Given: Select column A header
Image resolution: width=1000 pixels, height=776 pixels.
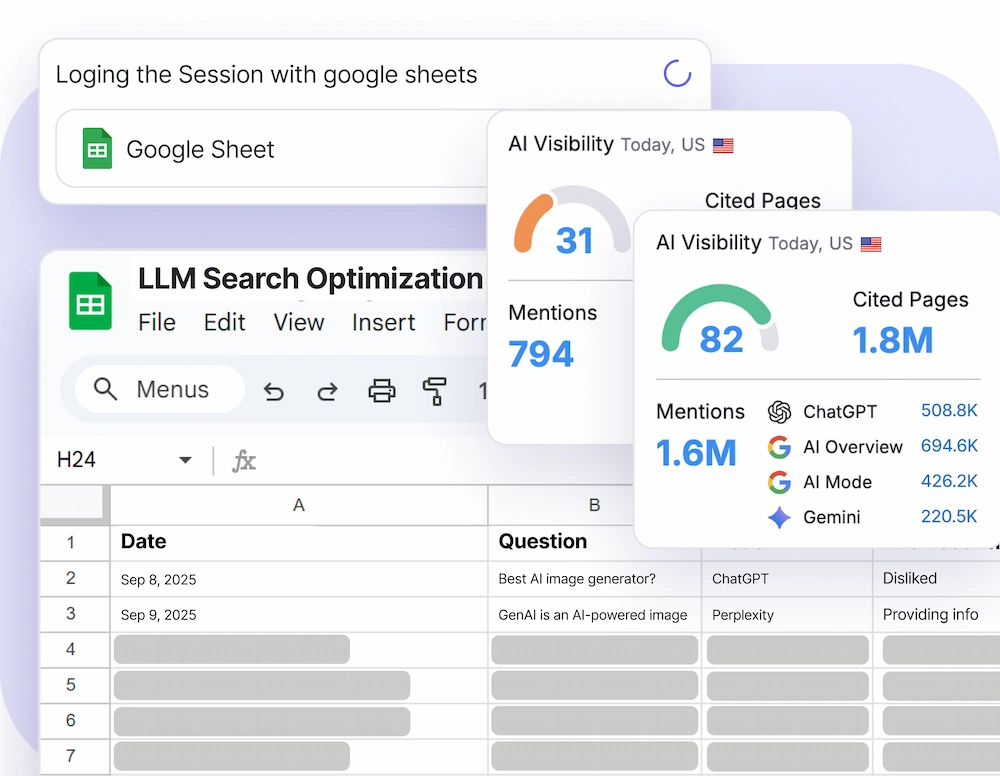Looking at the screenshot, I should (x=298, y=505).
